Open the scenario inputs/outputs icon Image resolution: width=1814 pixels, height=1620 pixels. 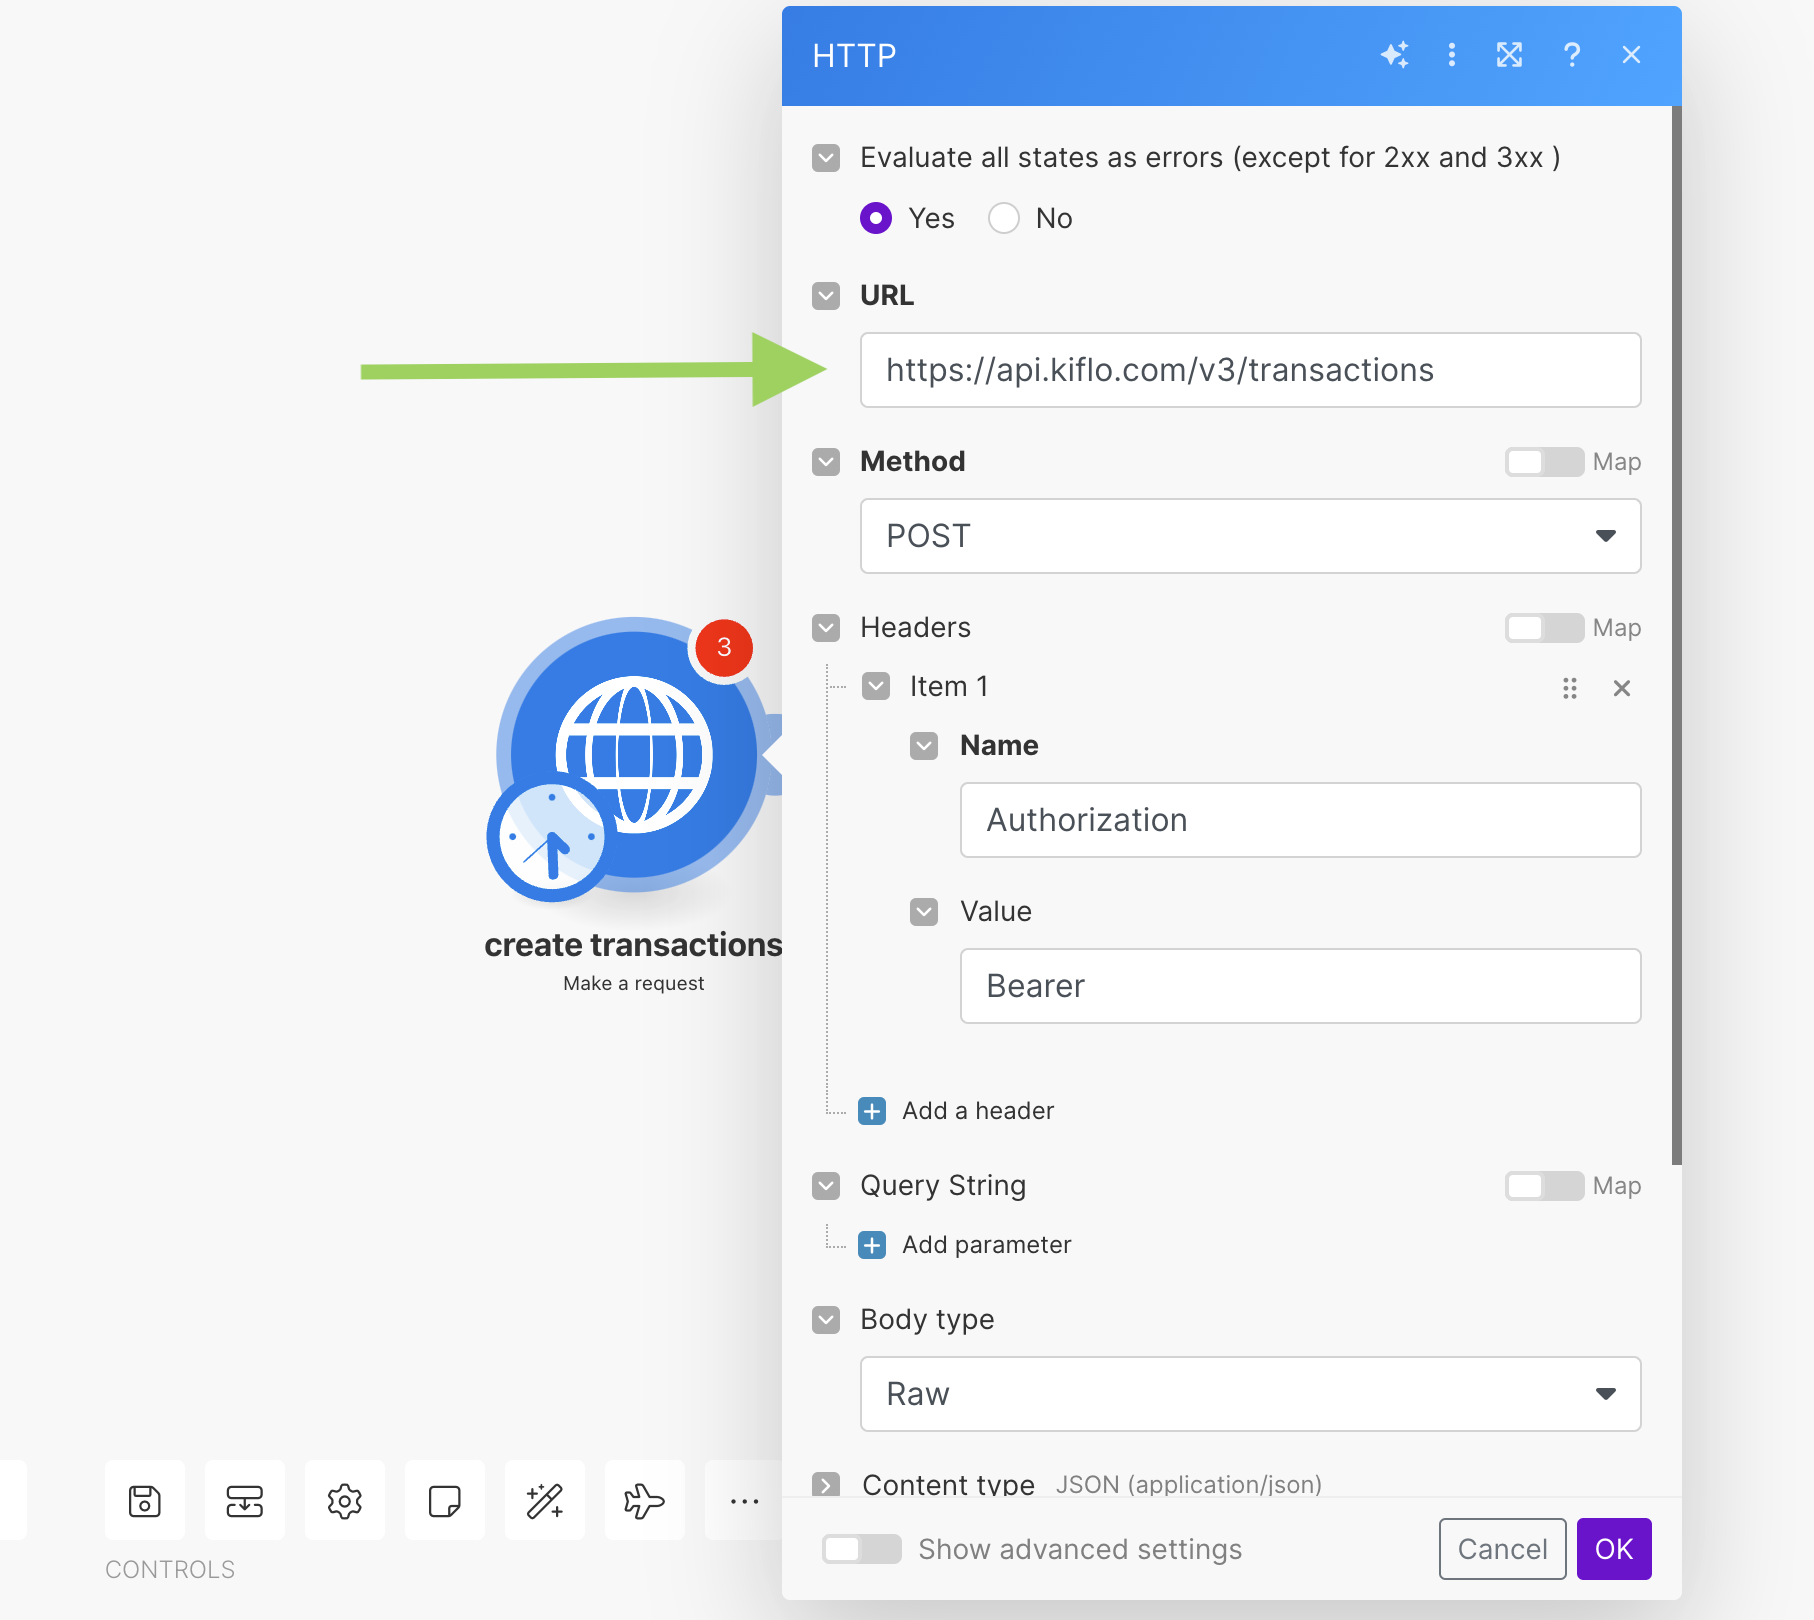click(245, 1501)
